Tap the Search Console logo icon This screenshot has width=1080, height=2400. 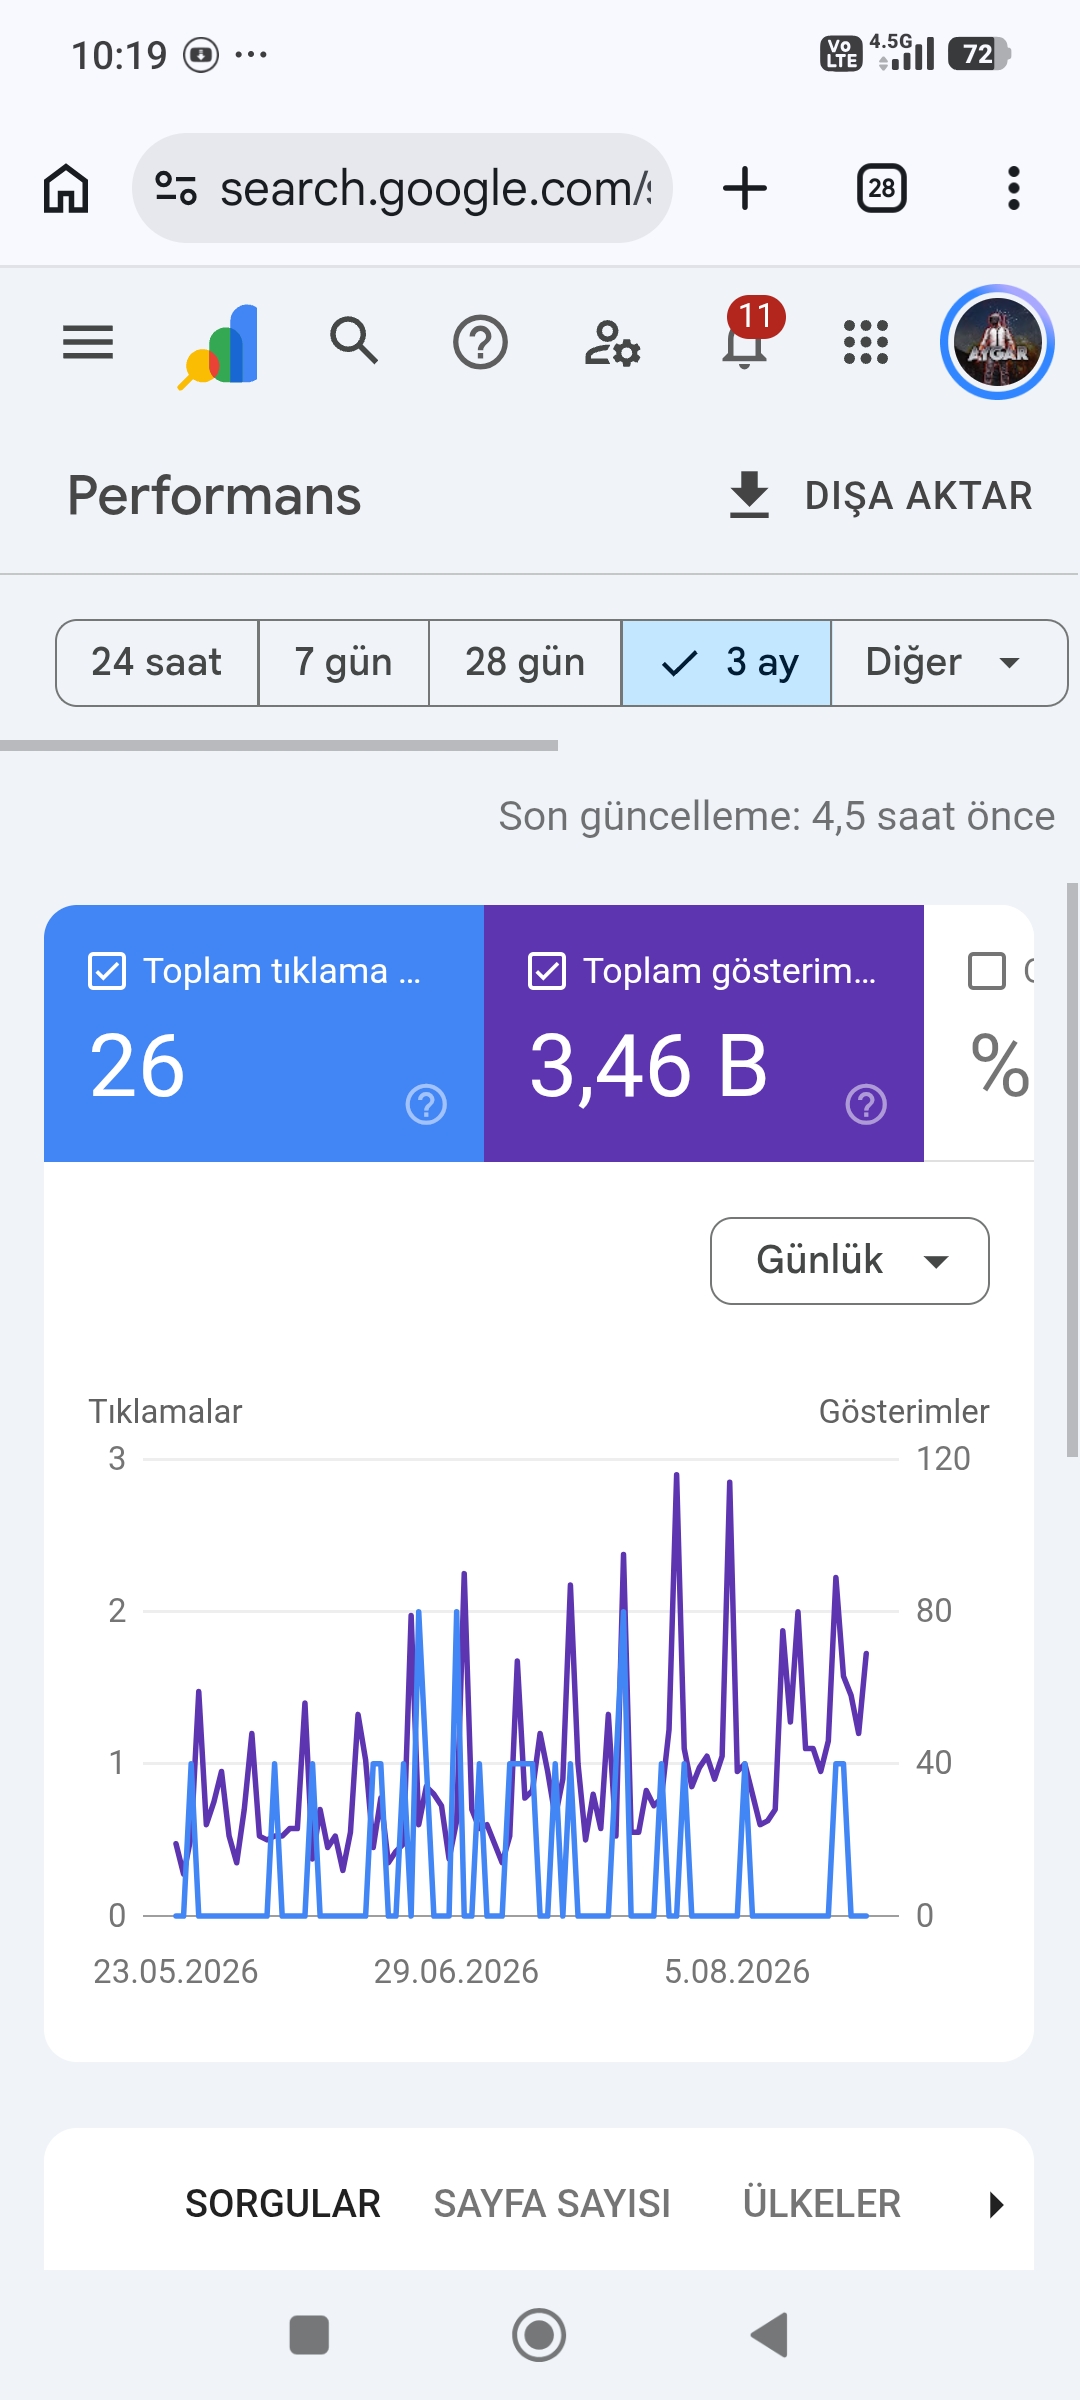pyautogui.click(x=220, y=345)
